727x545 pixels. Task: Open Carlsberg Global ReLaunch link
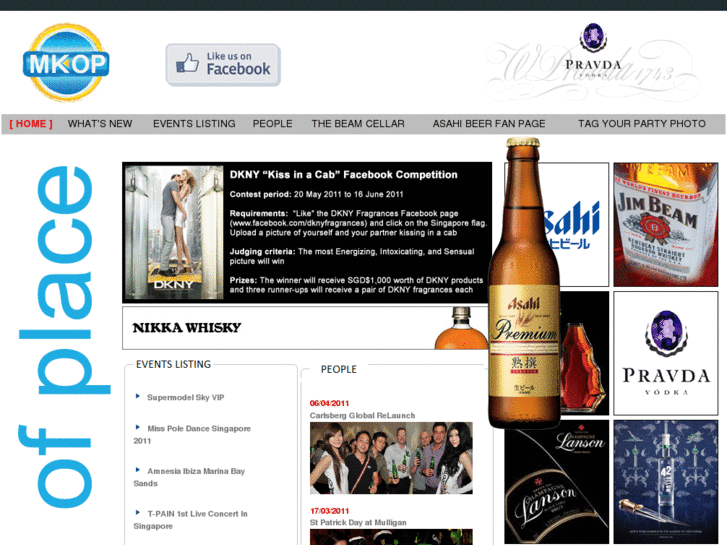point(363,416)
